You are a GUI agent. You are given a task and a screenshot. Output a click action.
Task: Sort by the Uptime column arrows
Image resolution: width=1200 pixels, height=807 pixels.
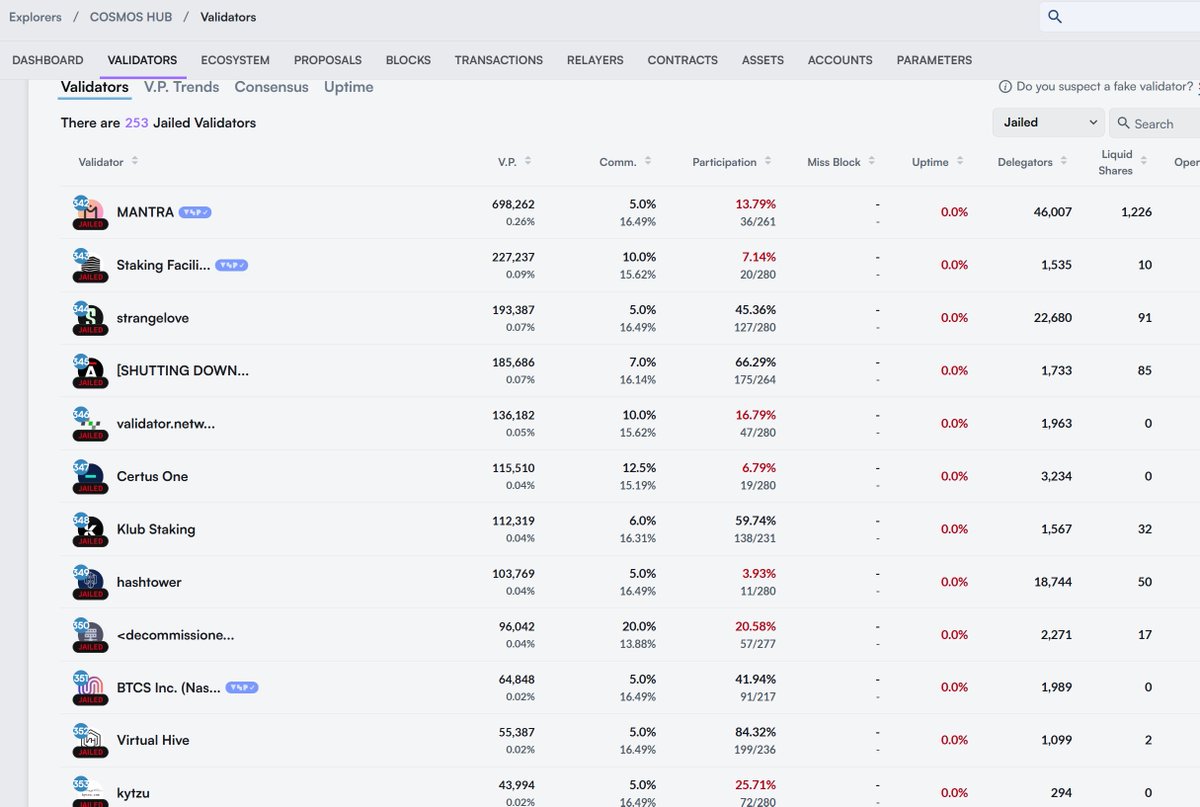[960, 161]
